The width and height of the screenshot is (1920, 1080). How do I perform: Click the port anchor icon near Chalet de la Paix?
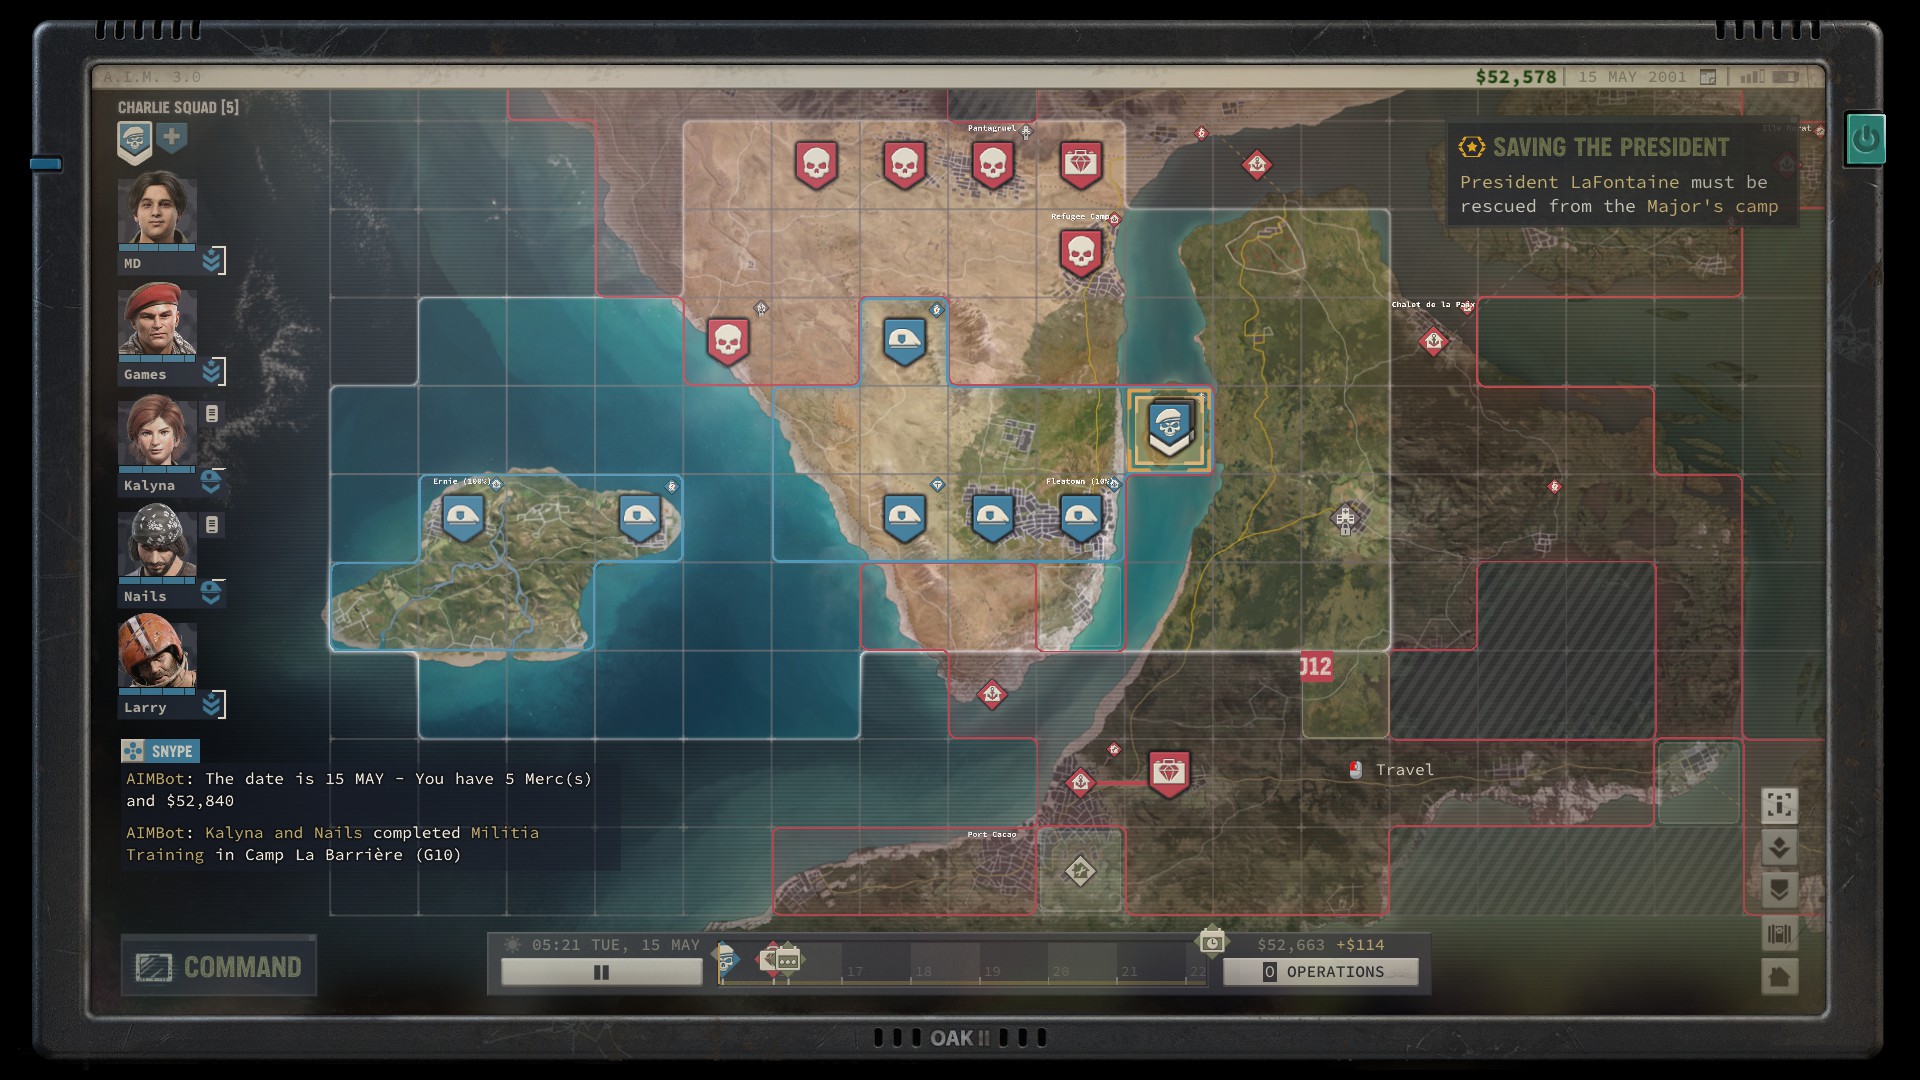(x=1434, y=342)
